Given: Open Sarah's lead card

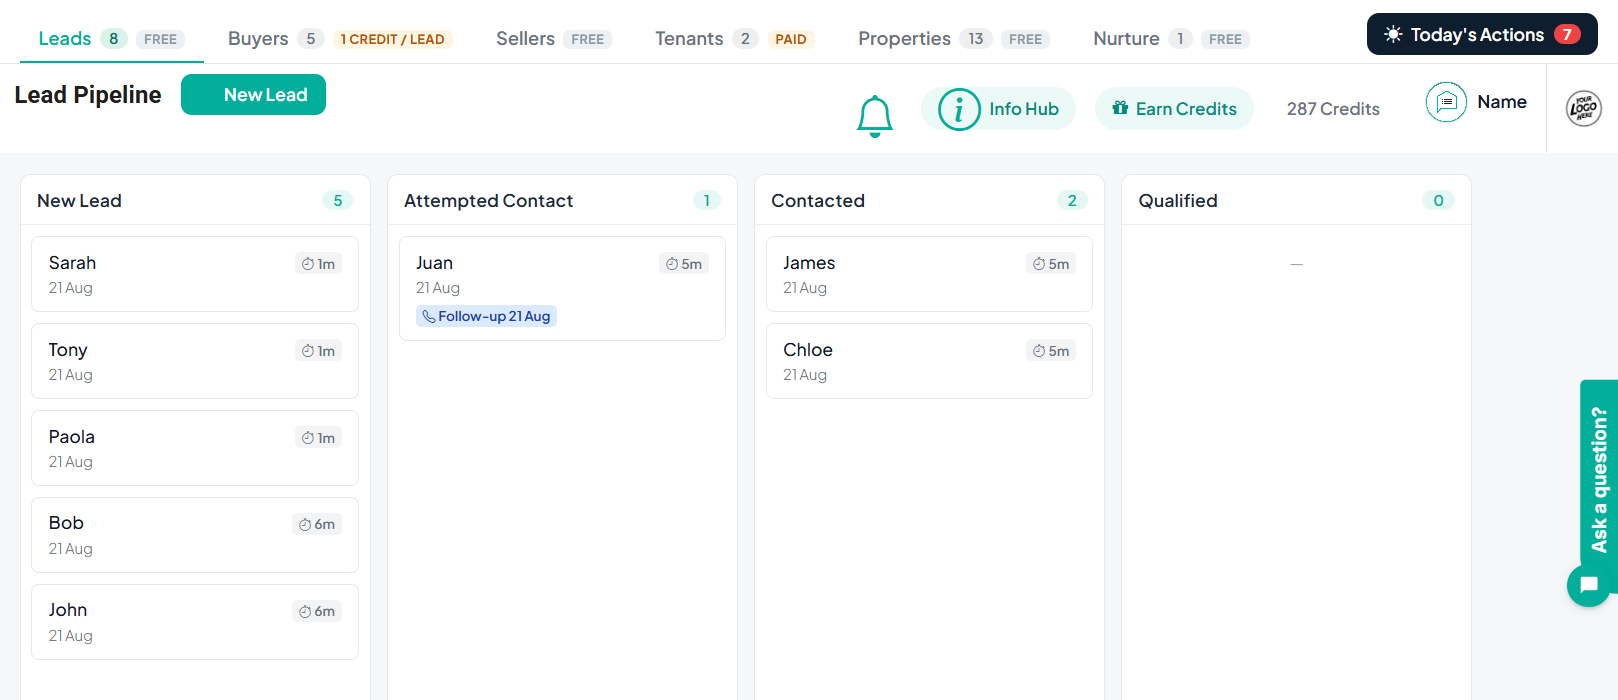Looking at the screenshot, I should pos(195,274).
